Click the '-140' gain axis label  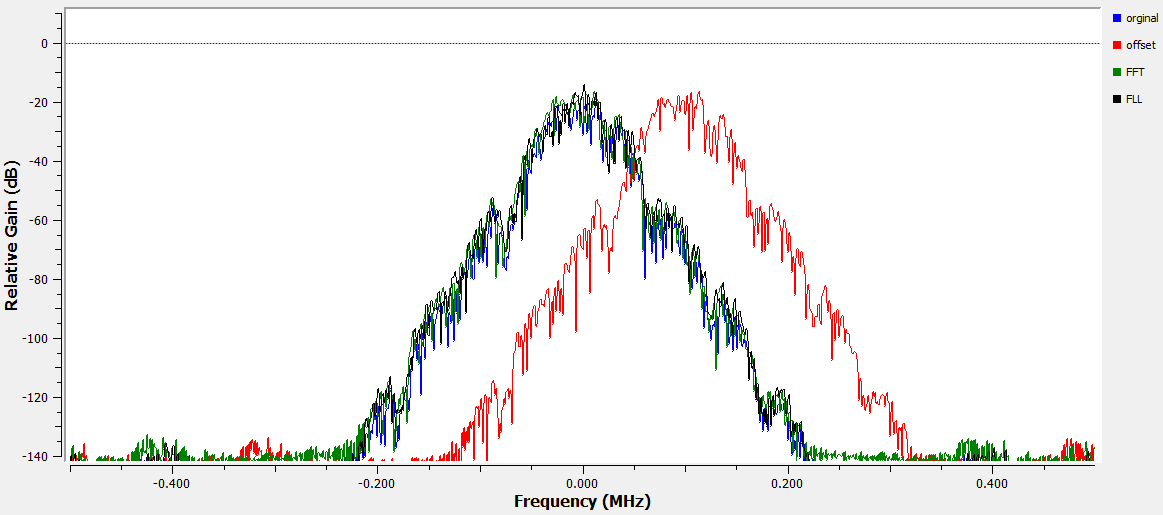point(36,456)
